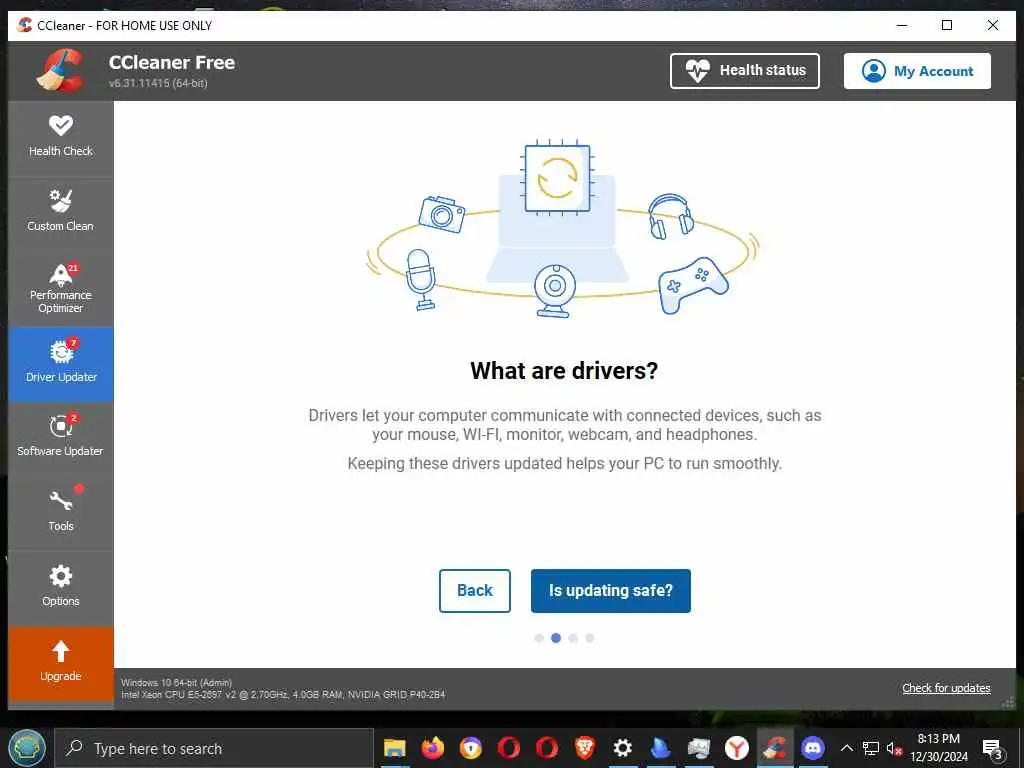The height and width of the screenshot is (768, 1024).
Task: Open File Explorer from the taskbar
Action: tap(394, 748)
